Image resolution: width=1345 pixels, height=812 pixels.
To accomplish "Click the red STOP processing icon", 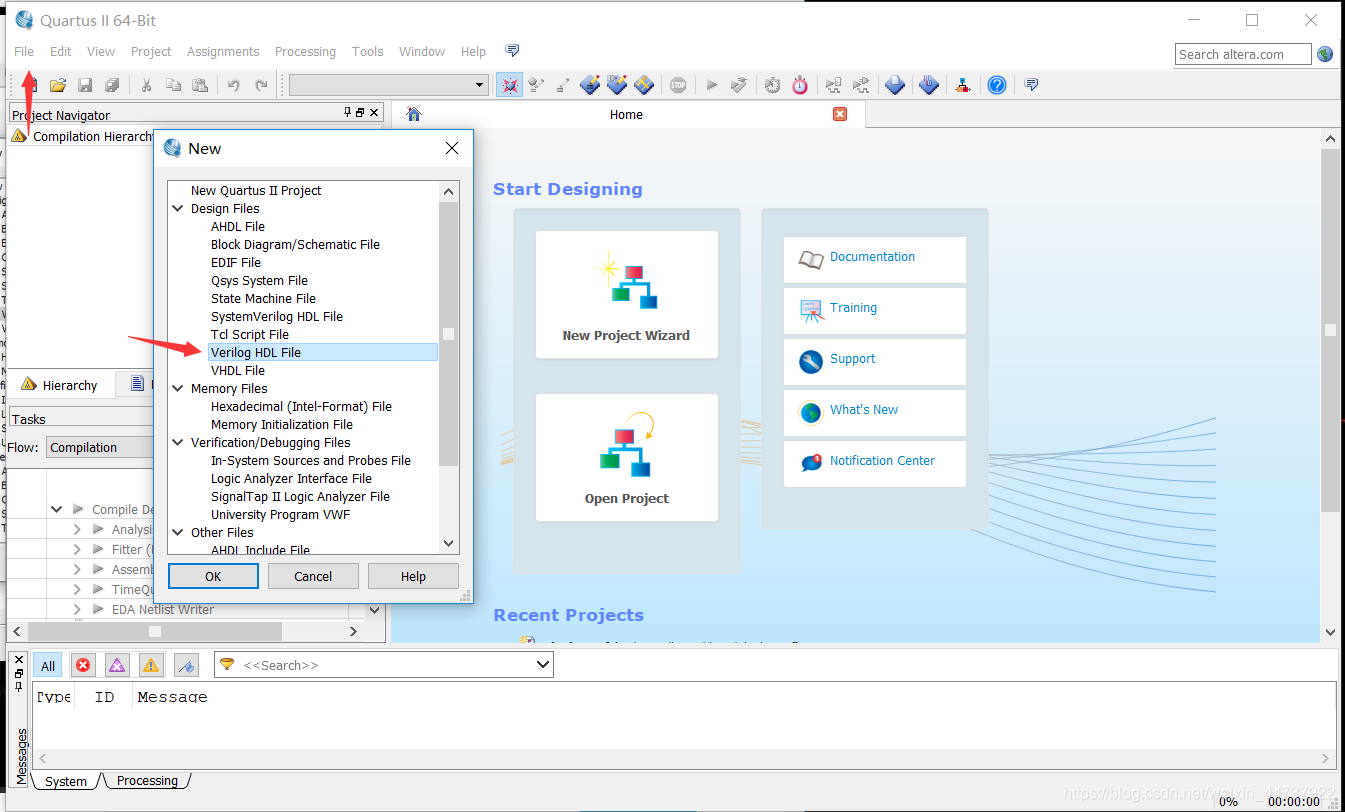I will [678, 85].
